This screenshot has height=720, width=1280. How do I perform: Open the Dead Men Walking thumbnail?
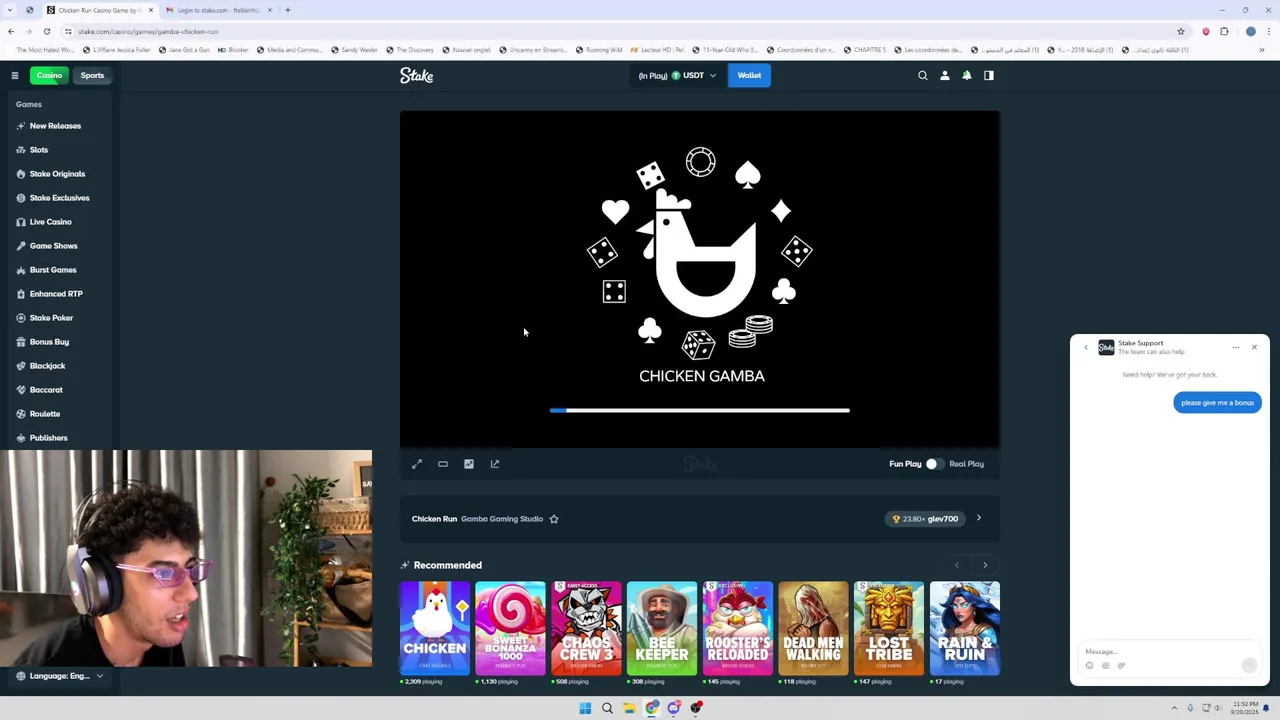(x=813, y=628)
